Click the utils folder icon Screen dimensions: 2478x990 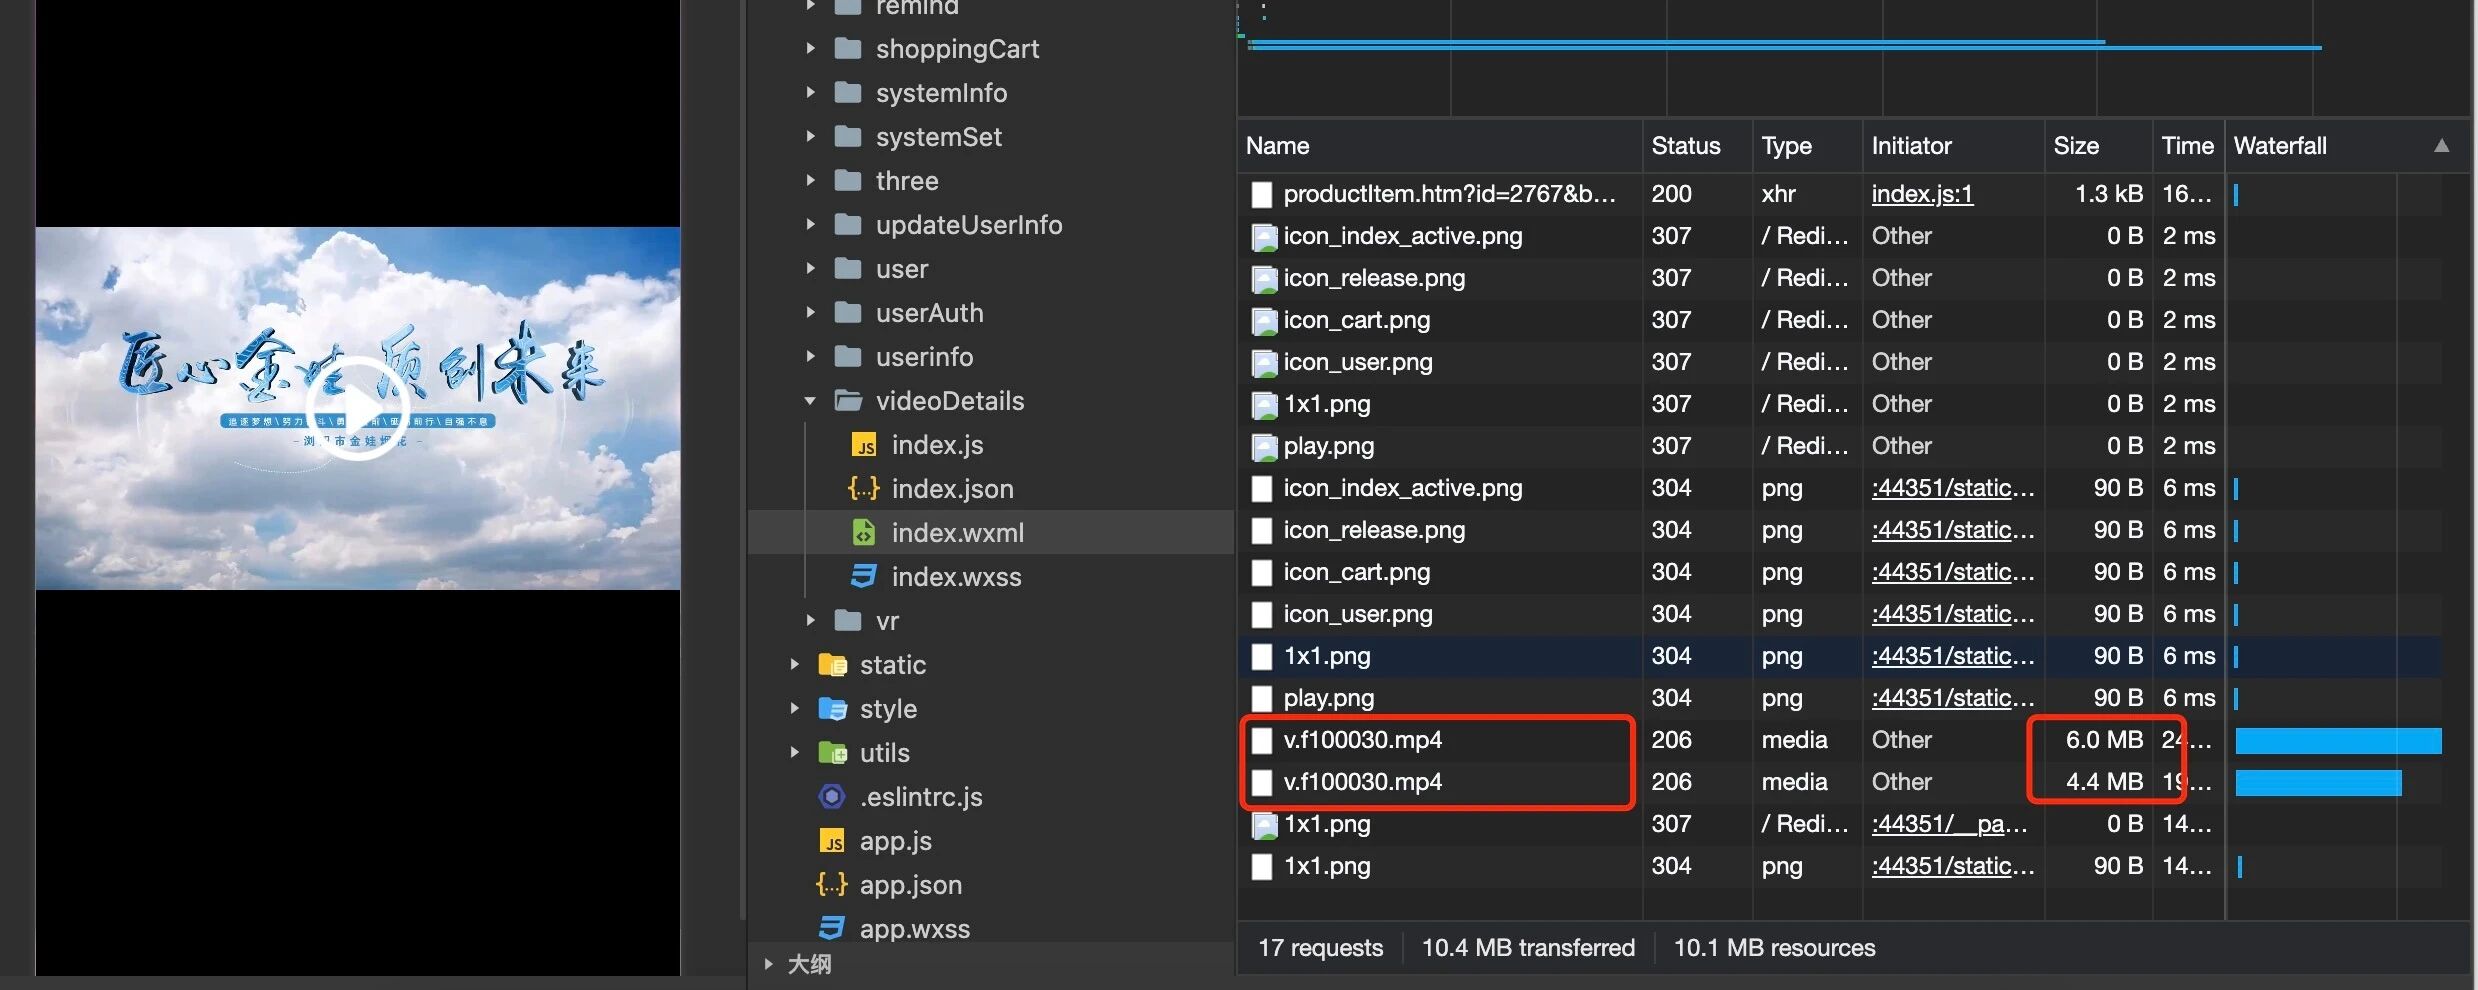coord(832,752)
